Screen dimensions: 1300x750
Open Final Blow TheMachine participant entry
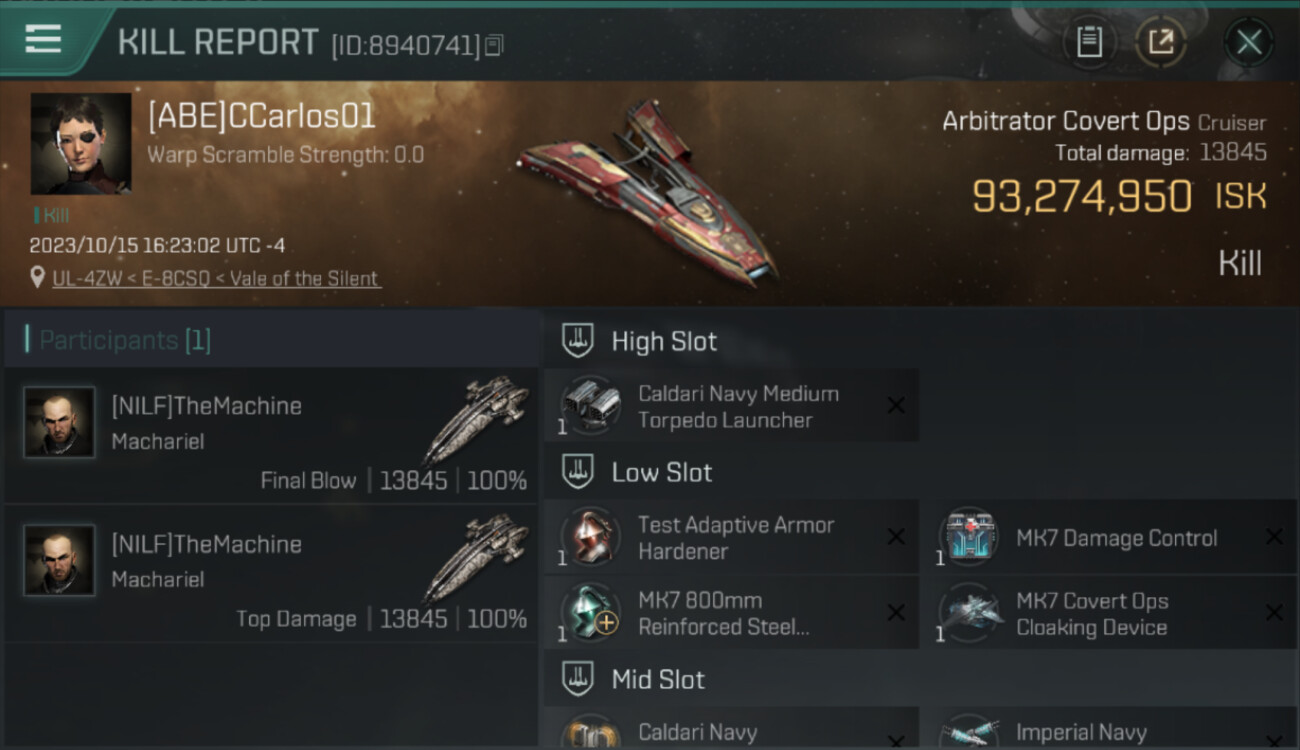[x=272, y=435]
